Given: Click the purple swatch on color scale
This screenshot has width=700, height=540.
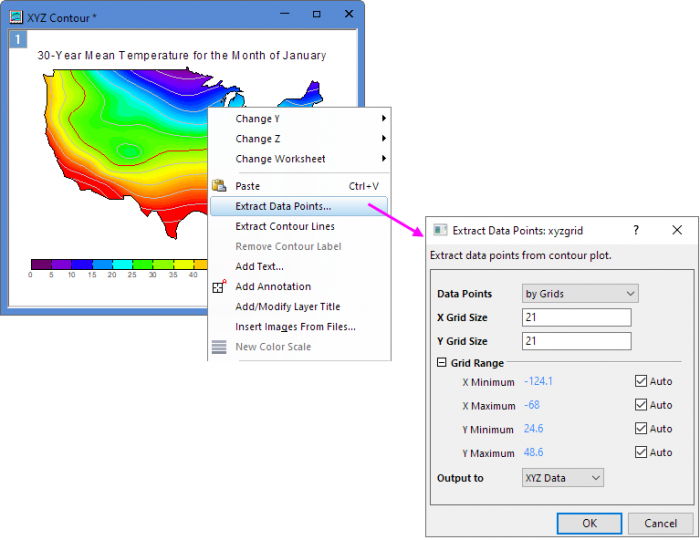Looking at the screenshot, I should (x=40, y=265).
